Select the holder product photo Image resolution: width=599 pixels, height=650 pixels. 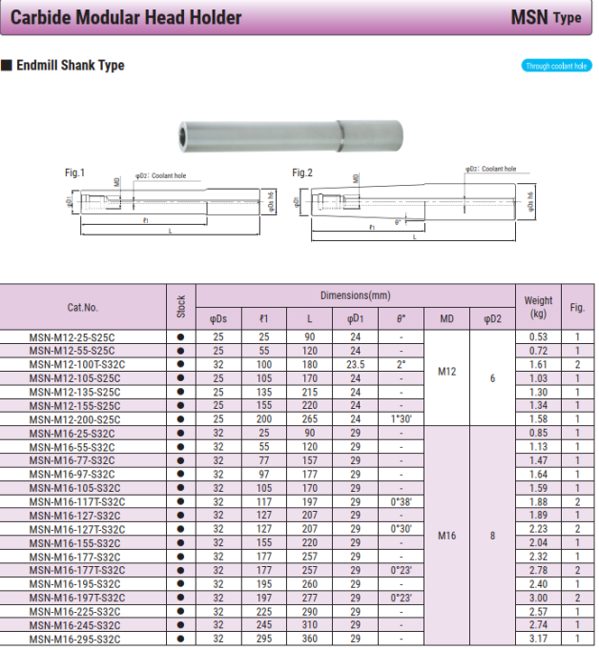click(291, 136)
